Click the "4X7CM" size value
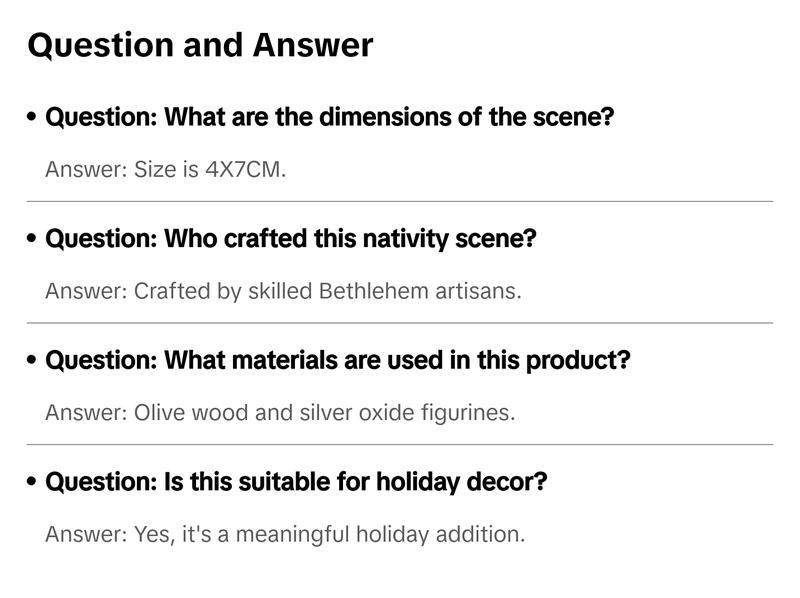This screenshot has height=598, width=800. point(243,169)
